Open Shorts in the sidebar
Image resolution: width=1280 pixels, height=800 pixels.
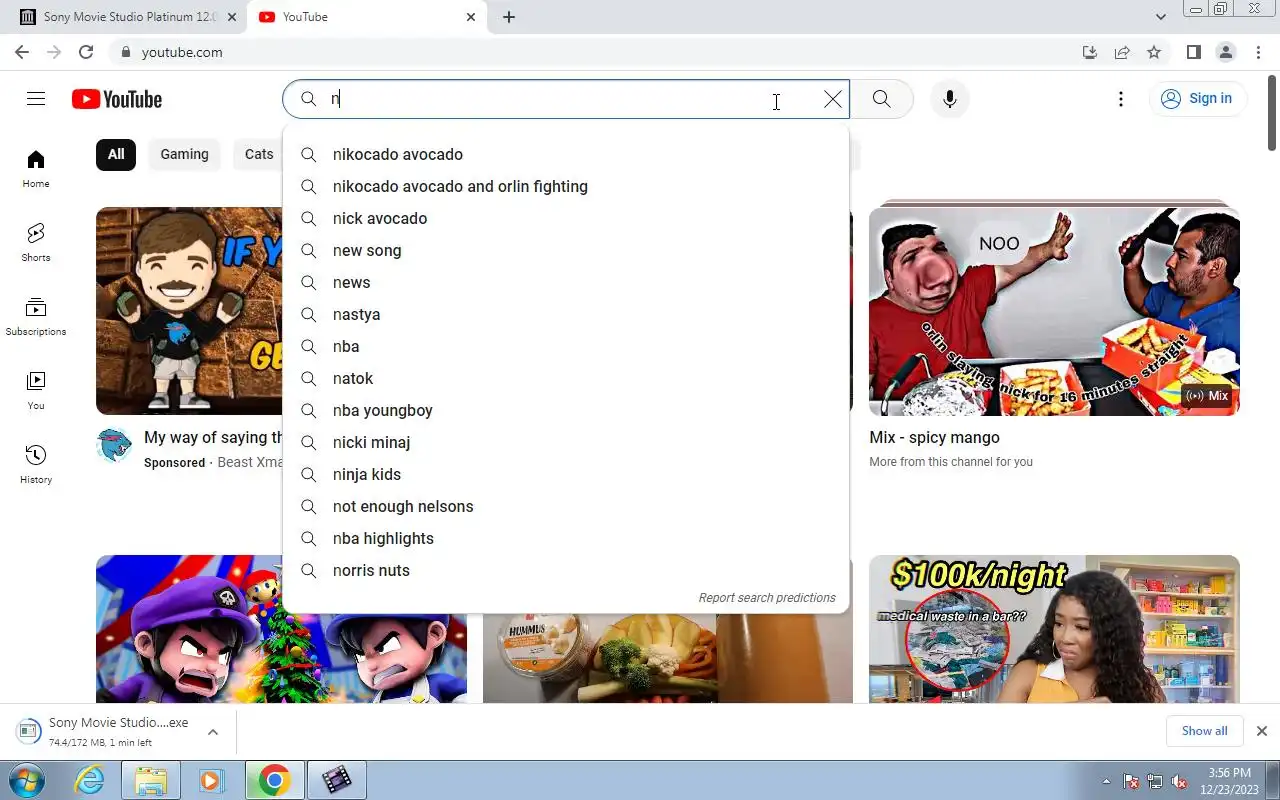point(36,243)
